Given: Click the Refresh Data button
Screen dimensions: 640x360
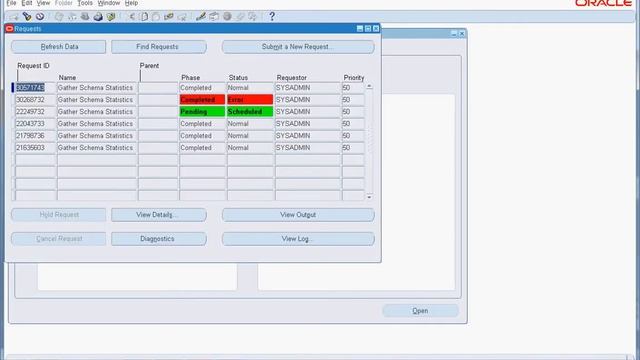Looking at the screenshot, I should (x=59, y=47).
